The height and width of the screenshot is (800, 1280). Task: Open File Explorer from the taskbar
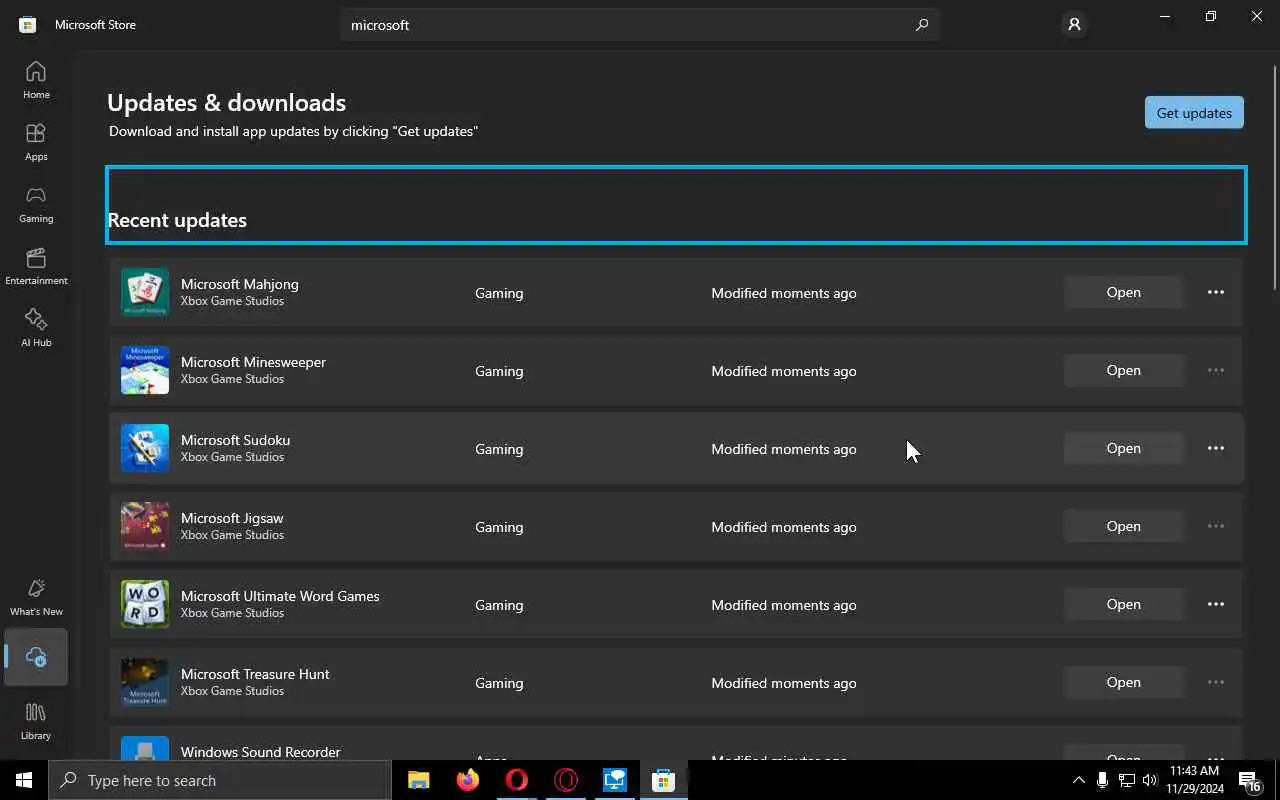pyautogui.click(x=419, y=780)
